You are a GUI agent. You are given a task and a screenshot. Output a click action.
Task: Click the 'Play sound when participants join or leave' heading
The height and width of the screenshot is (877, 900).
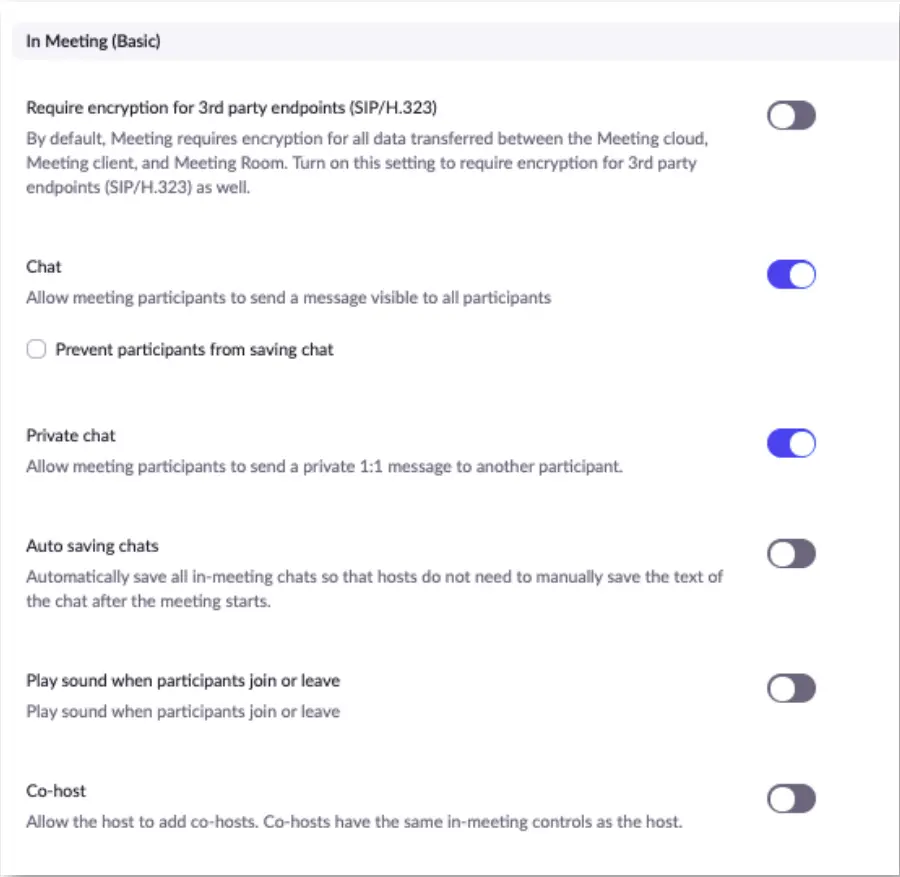point(183,681)
